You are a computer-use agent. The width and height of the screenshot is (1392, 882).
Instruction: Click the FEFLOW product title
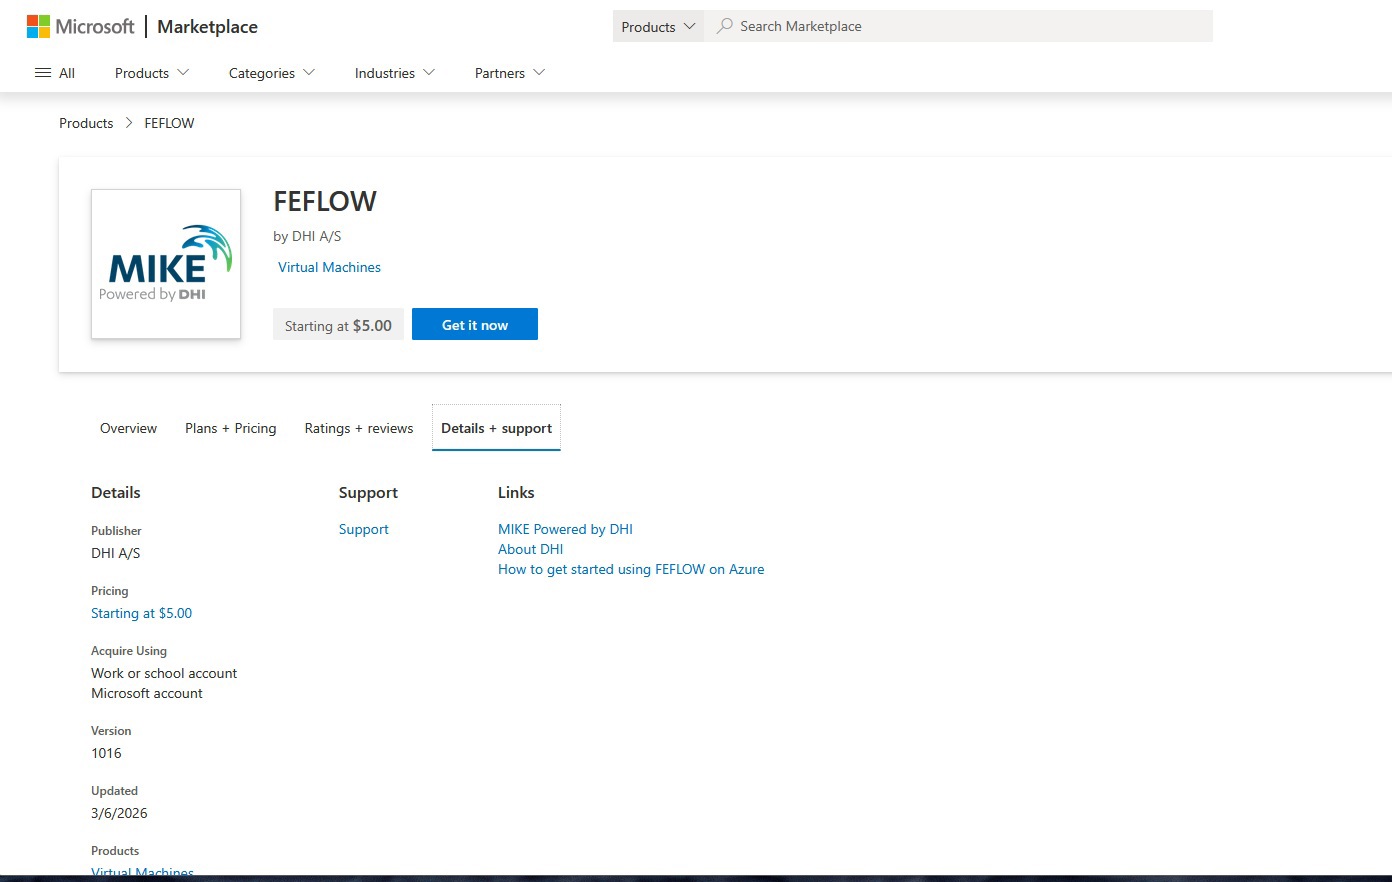(x=325, y=201)
